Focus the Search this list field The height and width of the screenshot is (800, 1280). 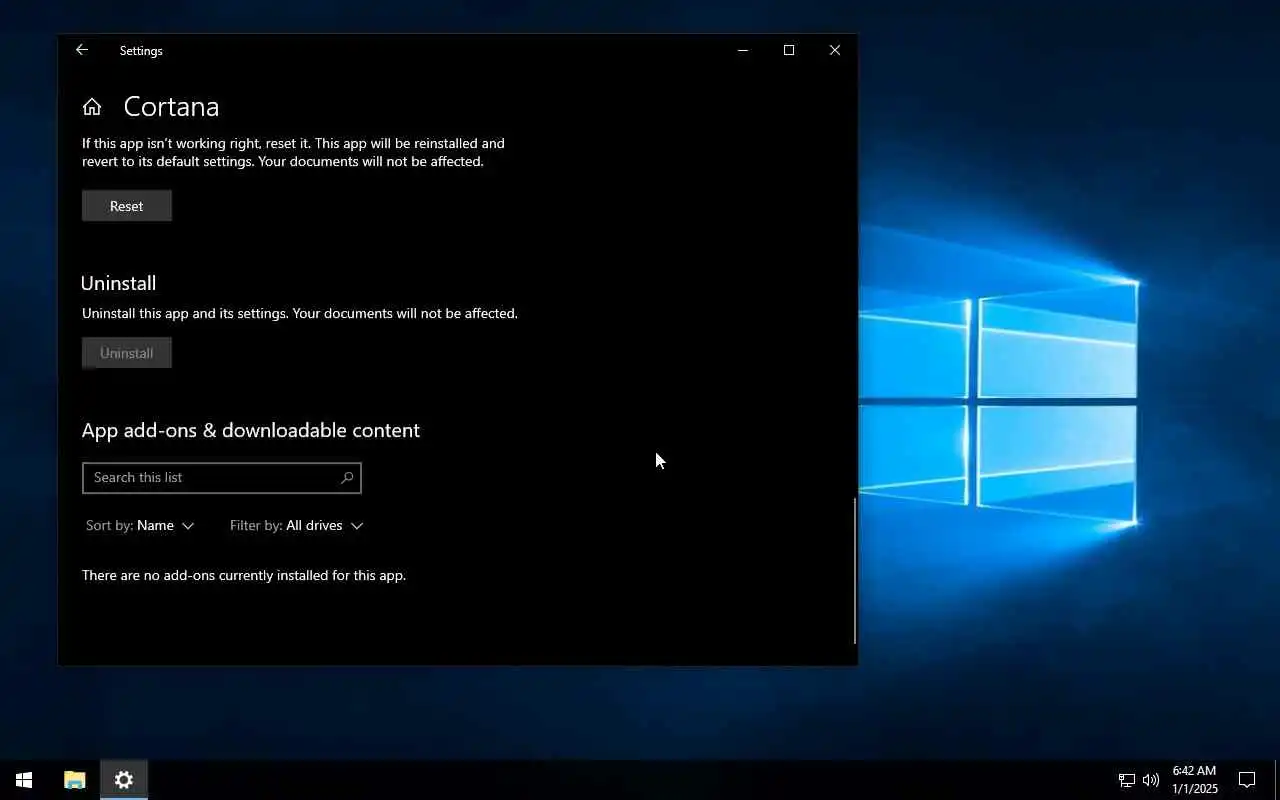pos(222,478)
